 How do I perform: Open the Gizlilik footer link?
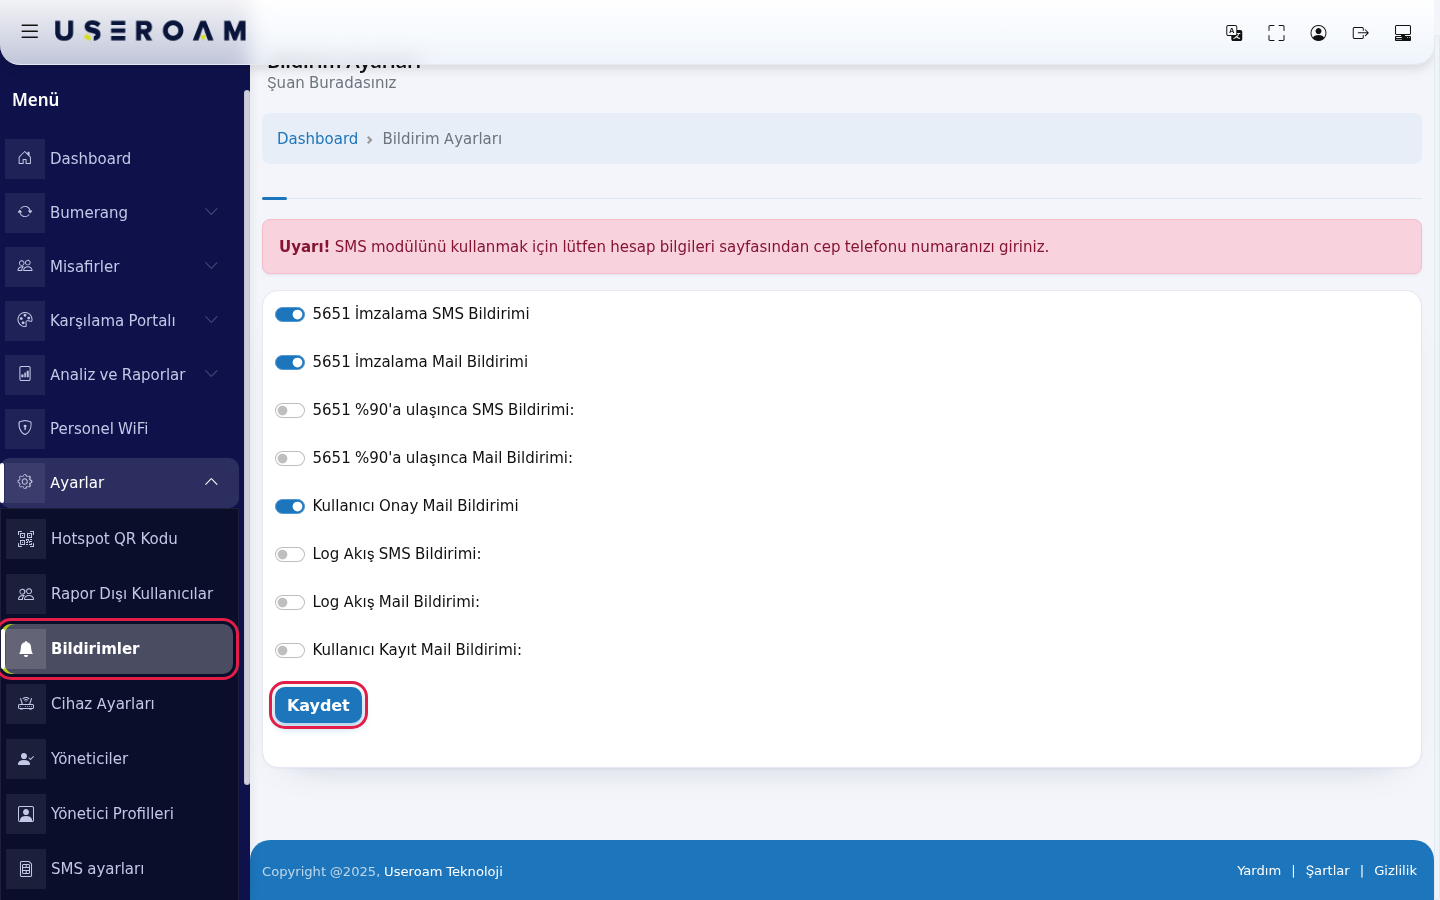[x=1395, y=871]
